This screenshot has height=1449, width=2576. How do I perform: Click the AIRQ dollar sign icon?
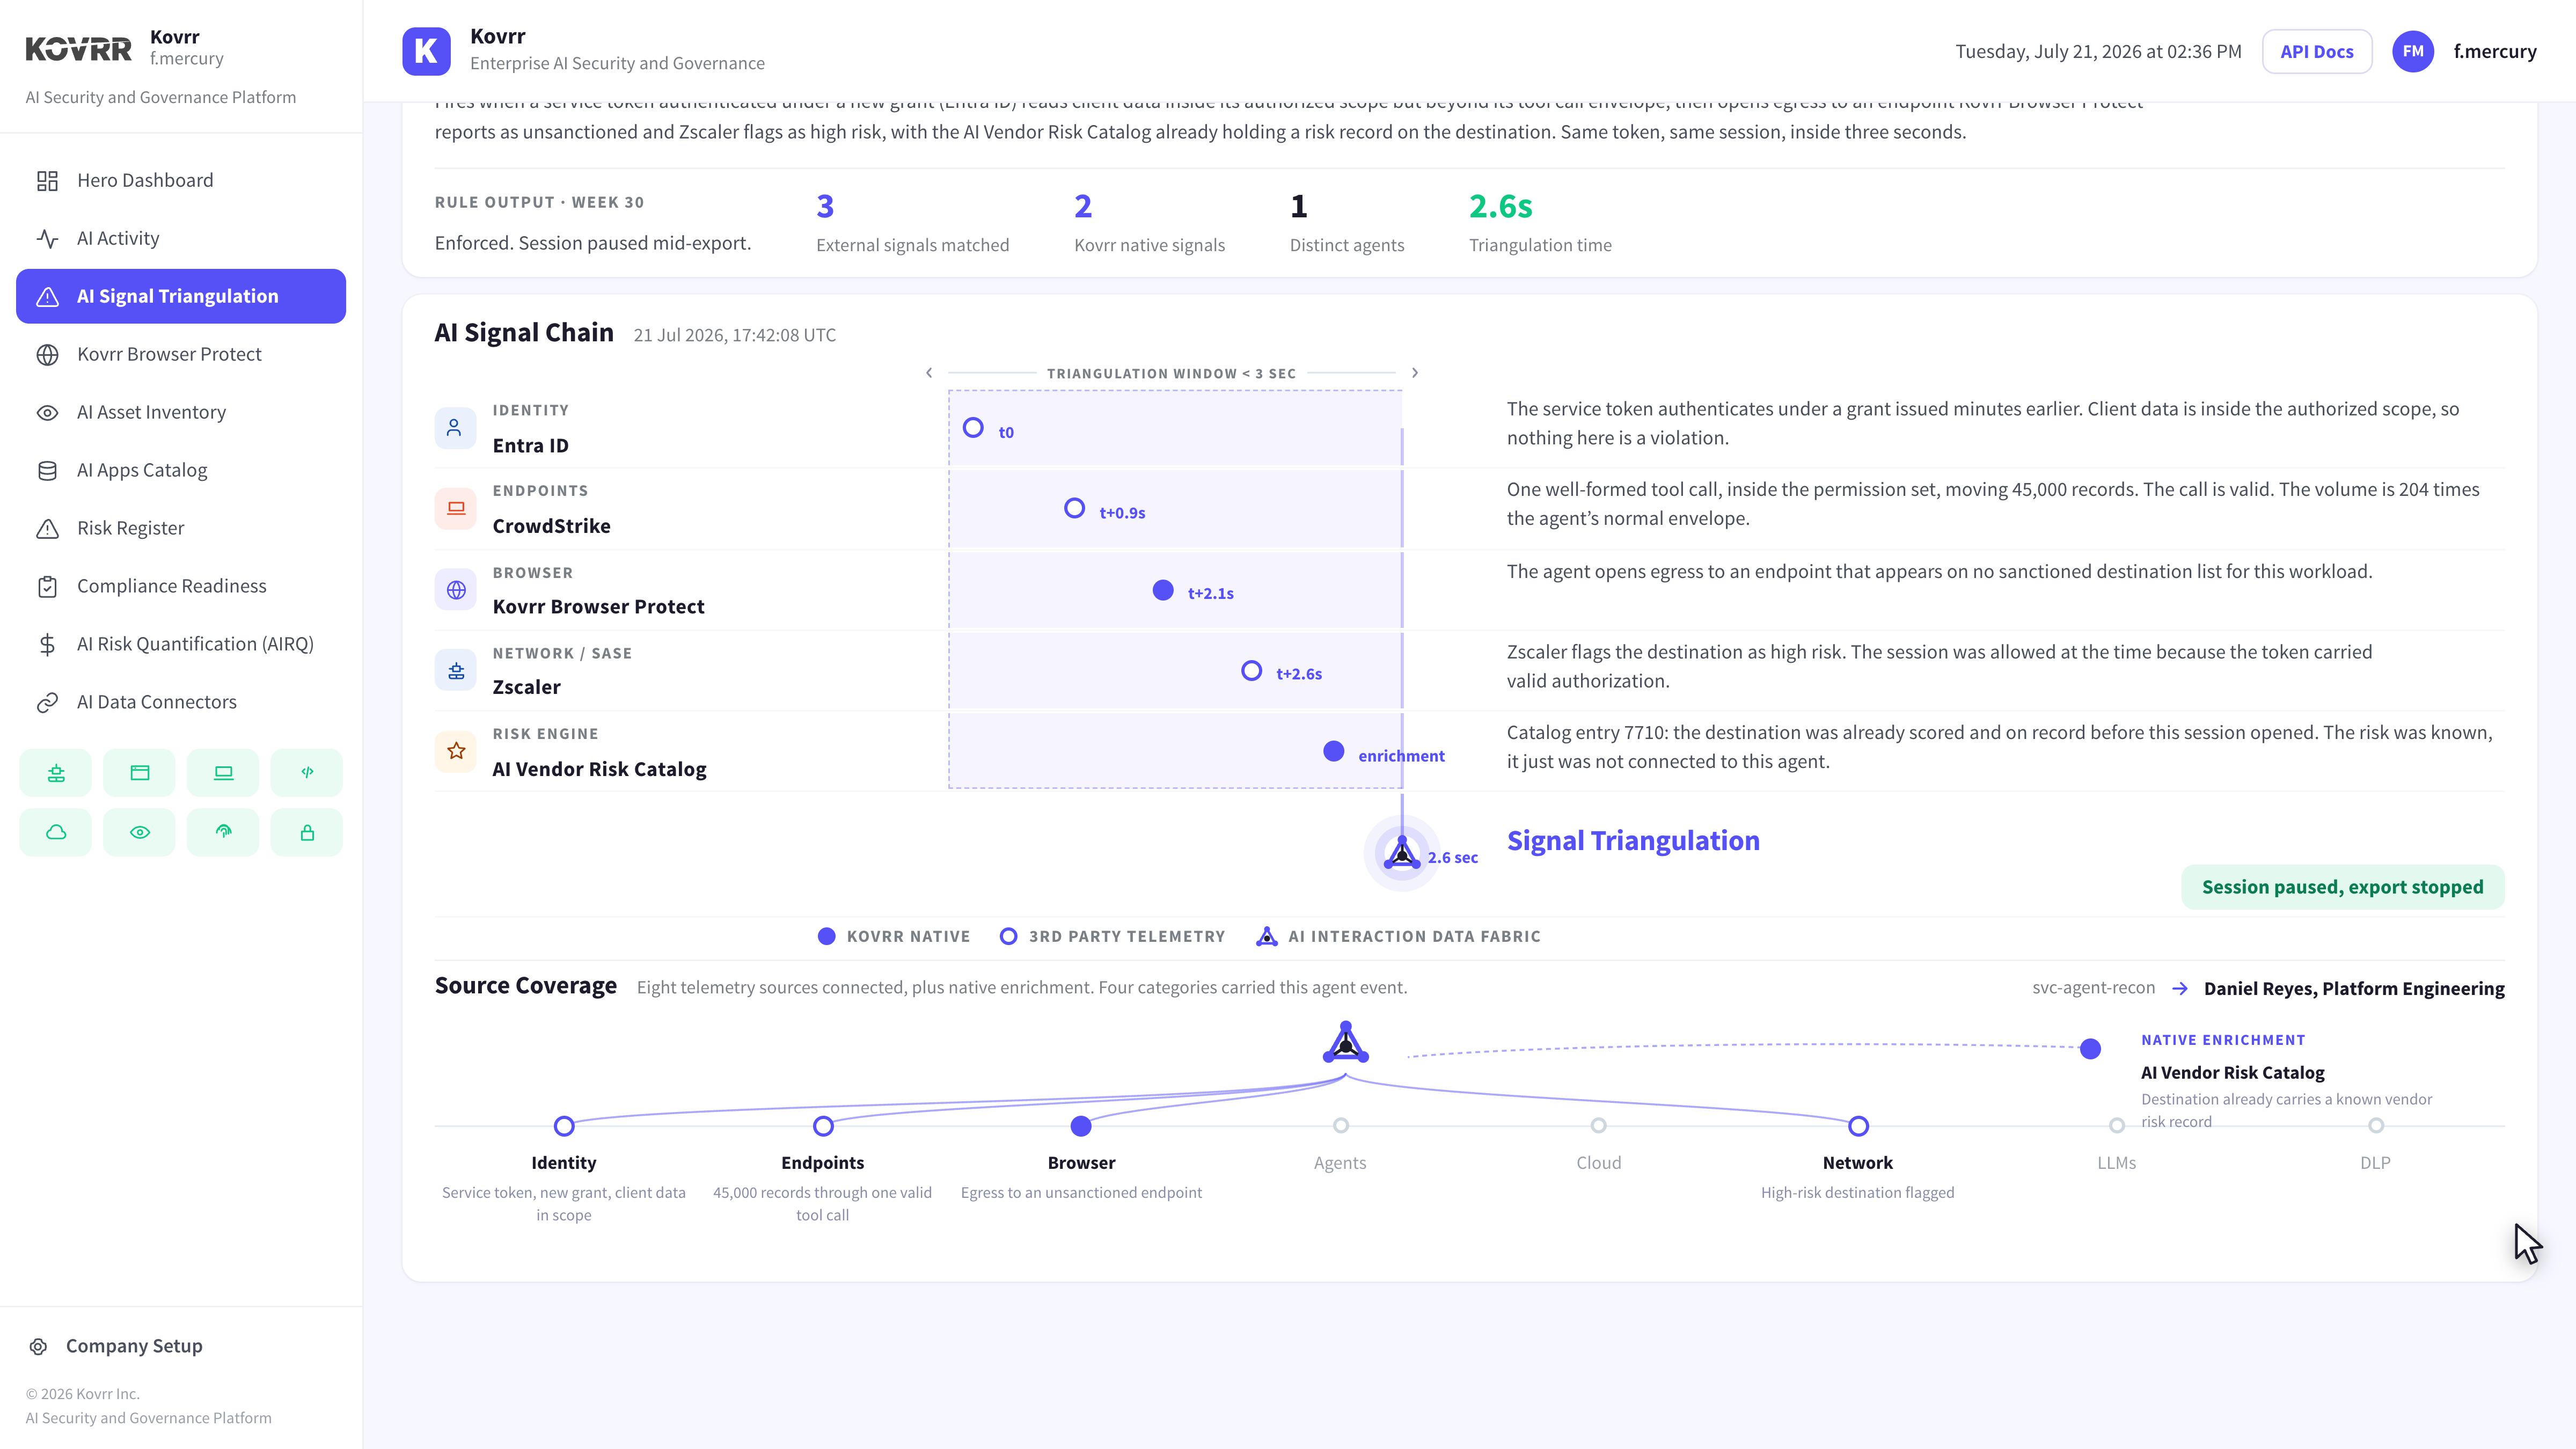click(x=47, y=644)
